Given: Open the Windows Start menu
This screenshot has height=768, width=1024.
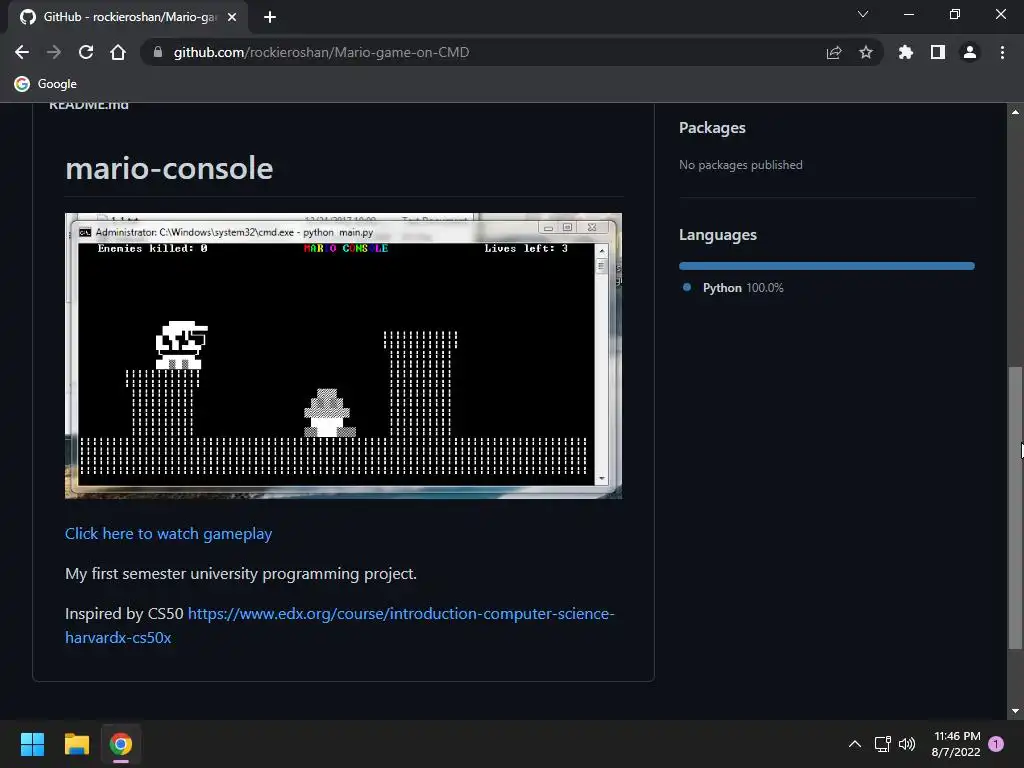Looking at the screenshot, I should [32, 744].
